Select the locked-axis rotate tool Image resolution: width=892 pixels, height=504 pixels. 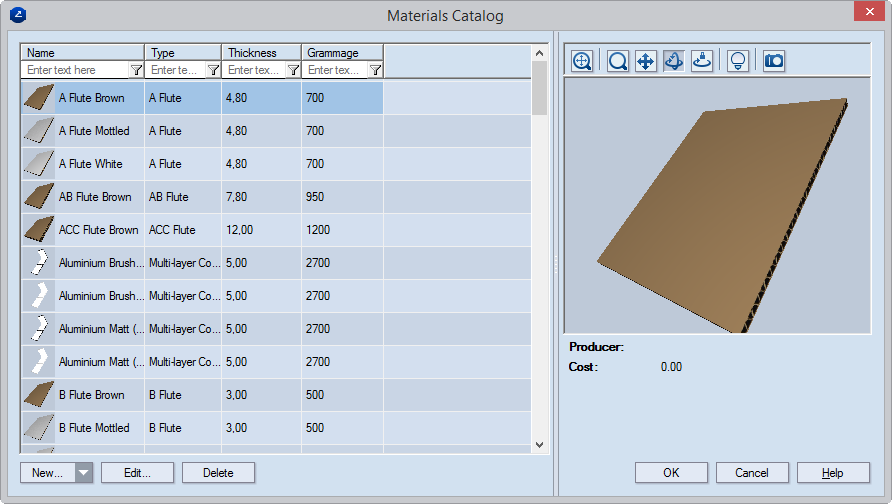coord(703,61)
